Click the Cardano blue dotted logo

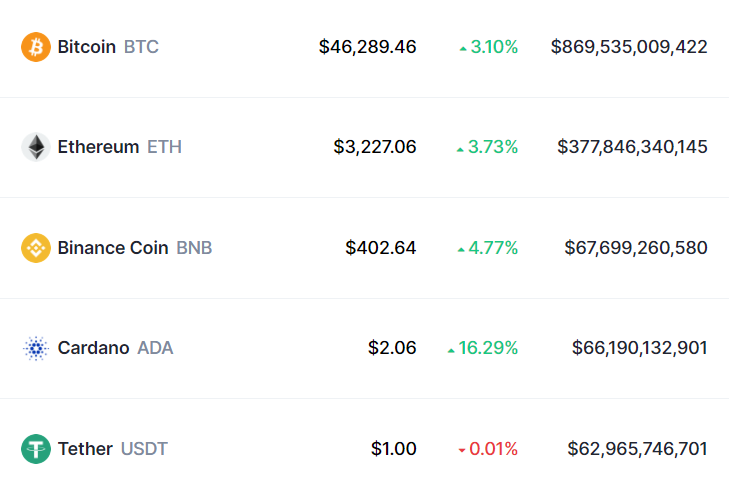36,348
